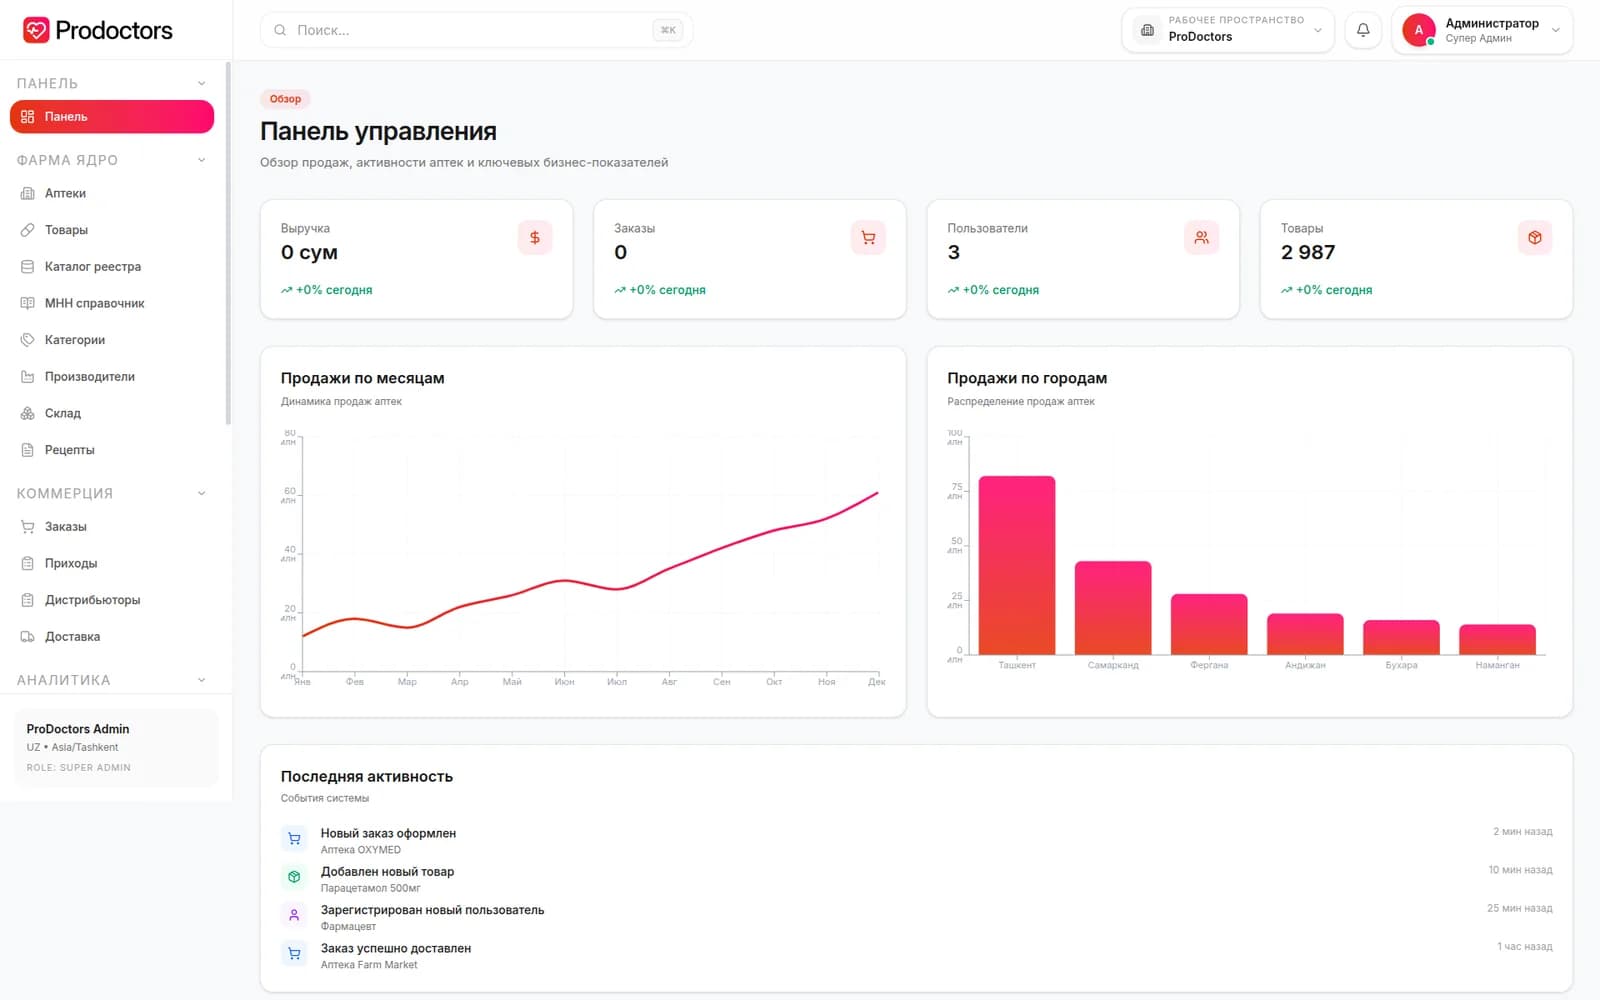Open the notifications bell
Viewport: 1600px width, 1000px height.
tap(1363, 30)
